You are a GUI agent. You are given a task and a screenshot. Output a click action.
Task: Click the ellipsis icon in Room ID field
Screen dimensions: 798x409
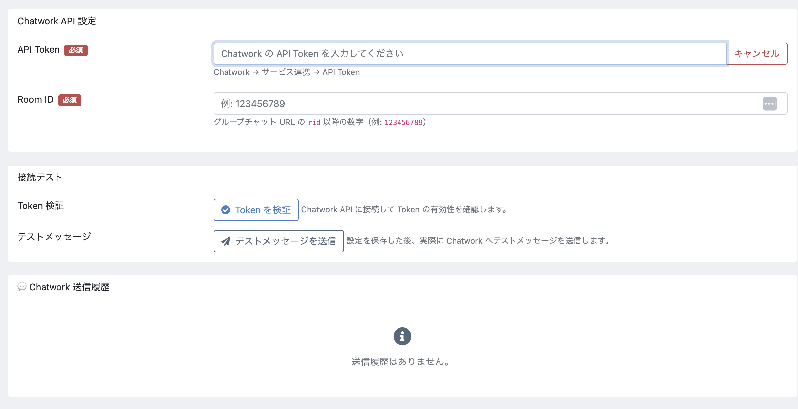point(770,104)
